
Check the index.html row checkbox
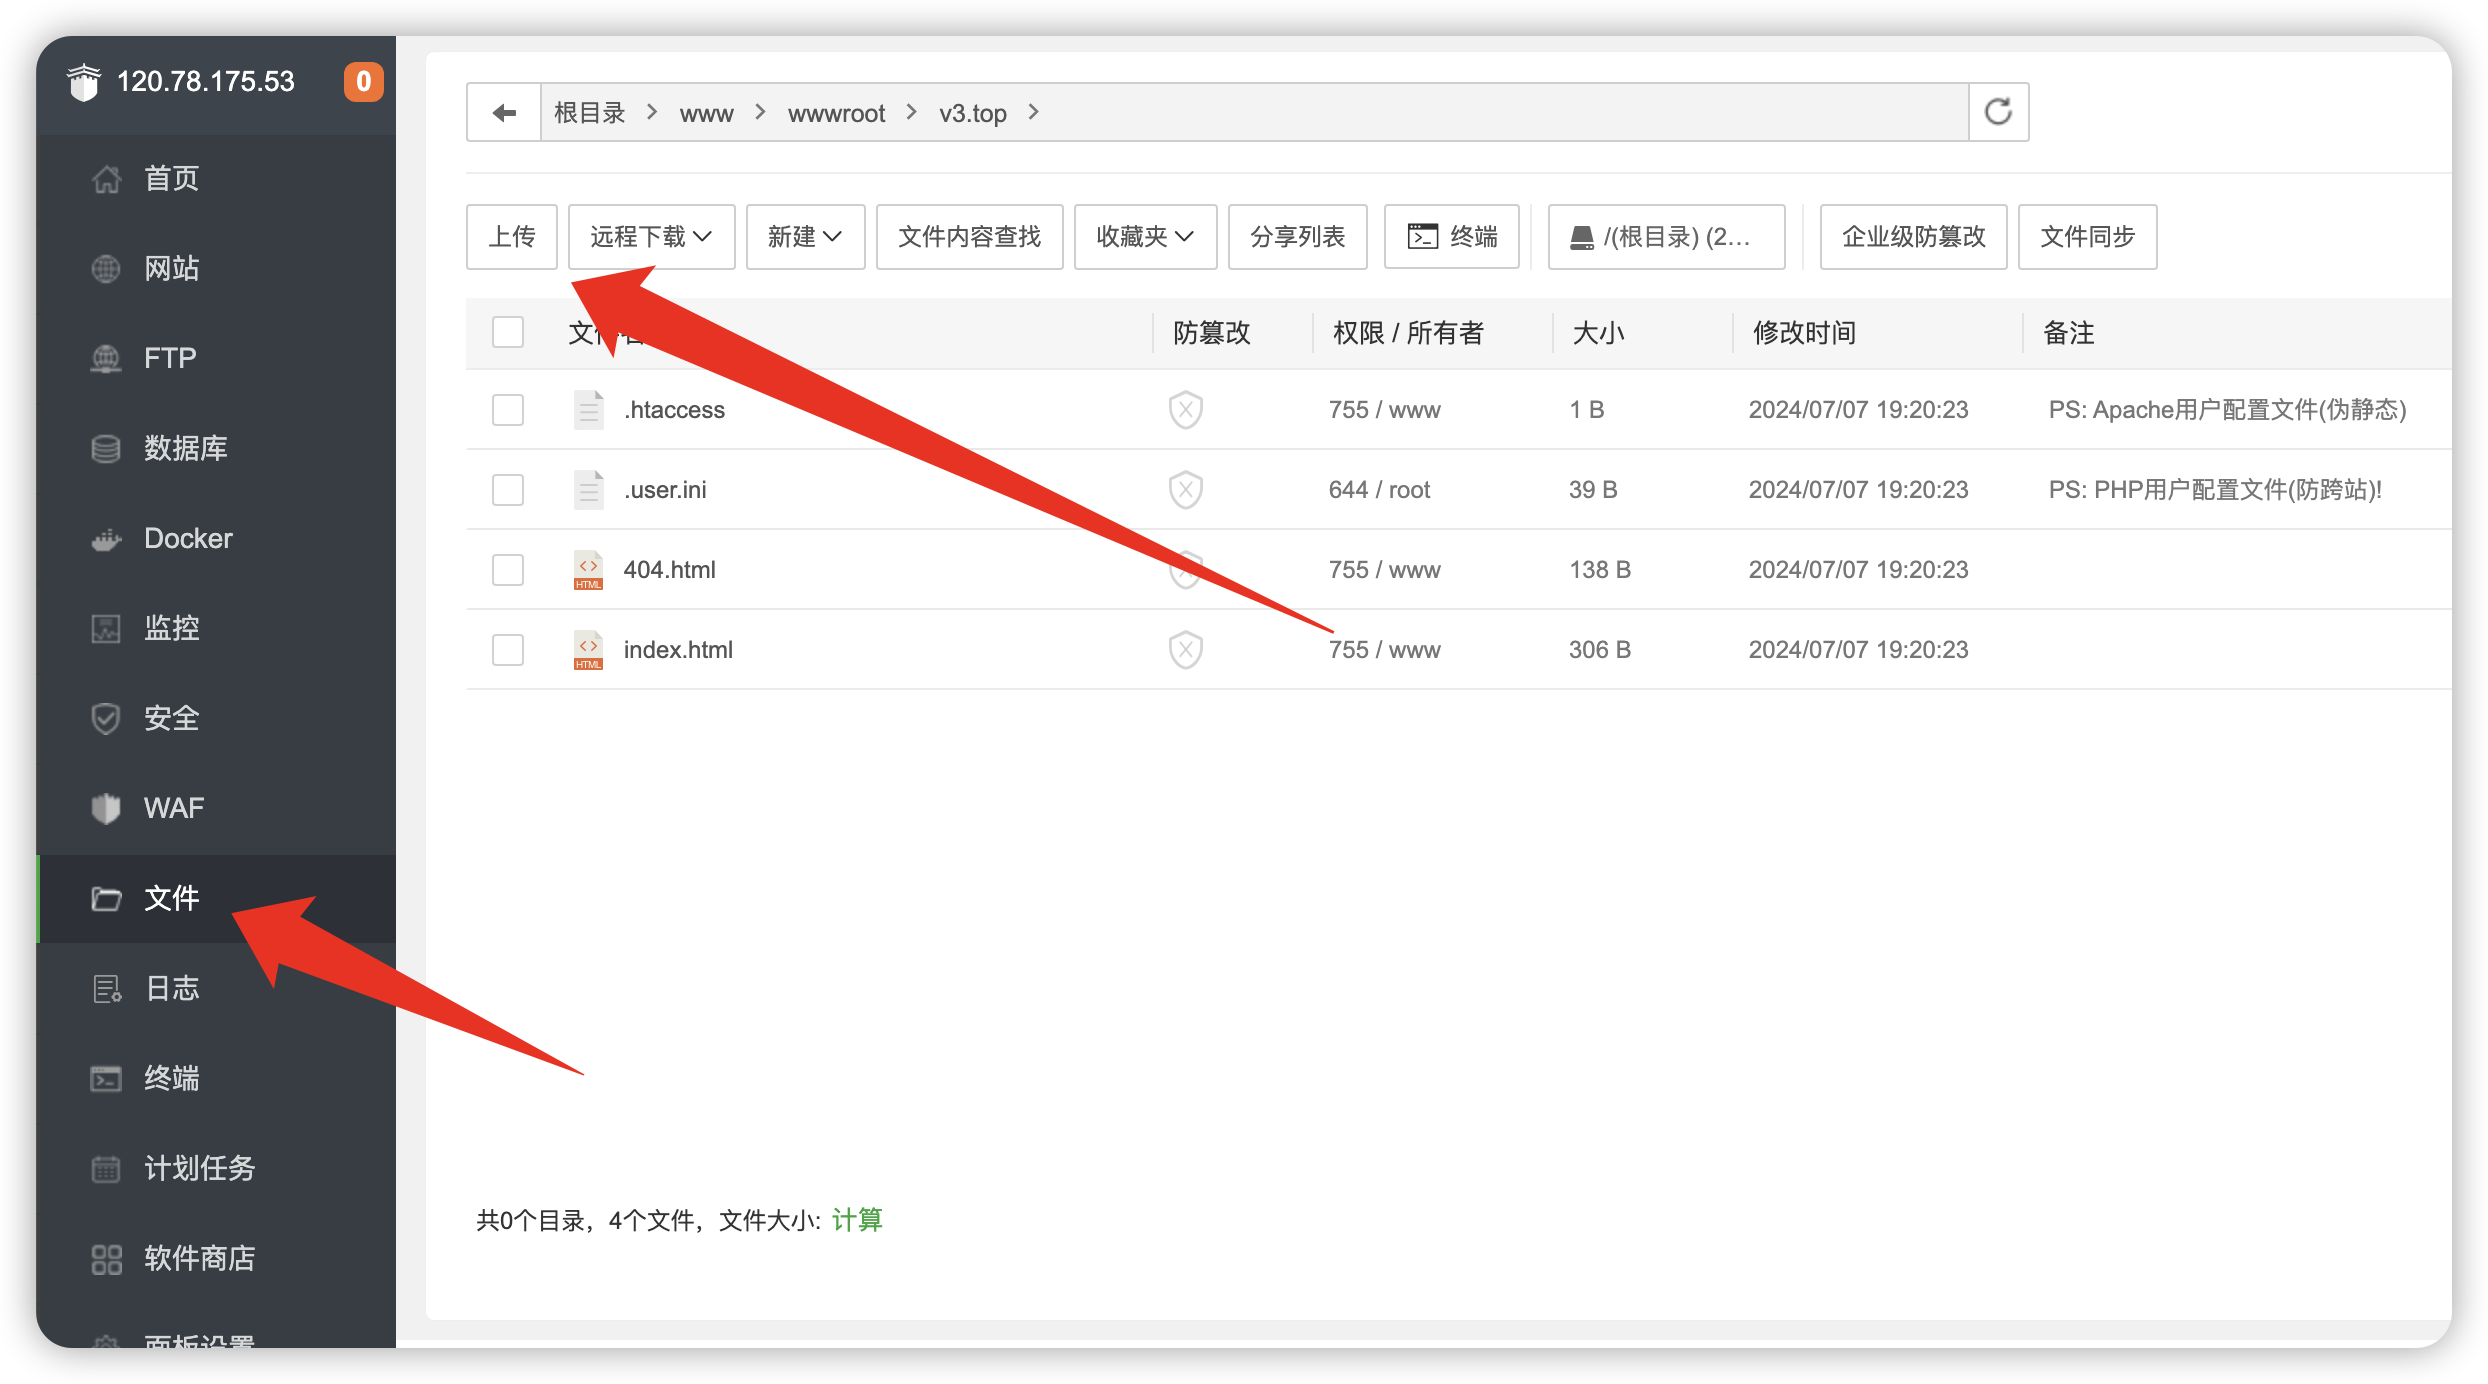[x=508, y=650]
